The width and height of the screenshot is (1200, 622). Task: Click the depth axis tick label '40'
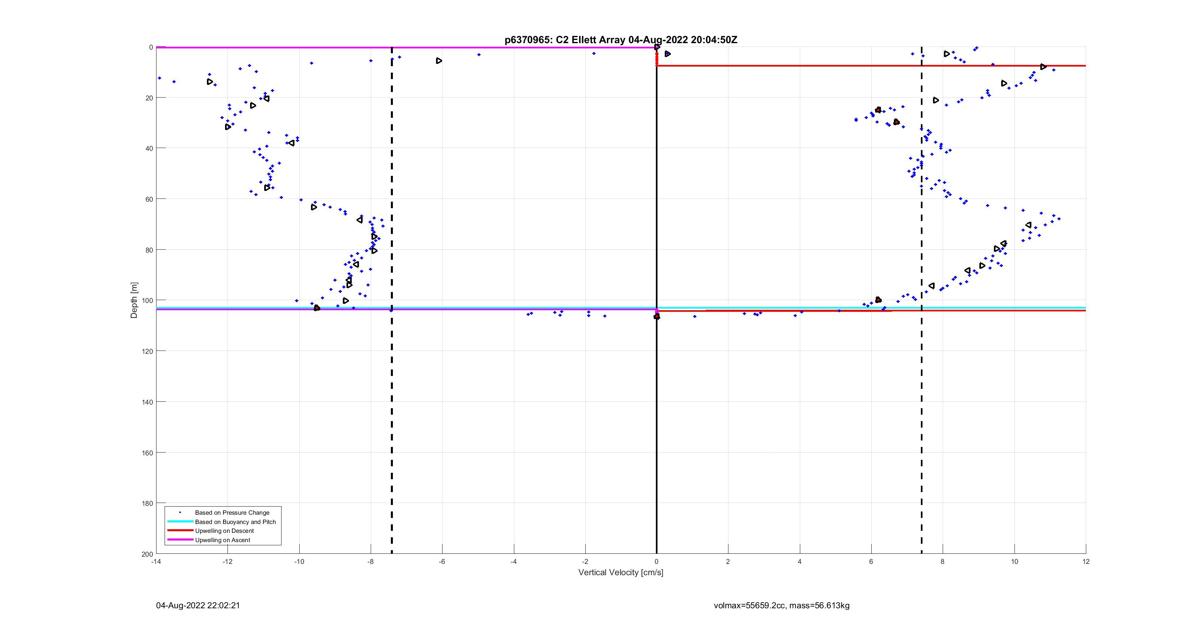pos(148,148)
